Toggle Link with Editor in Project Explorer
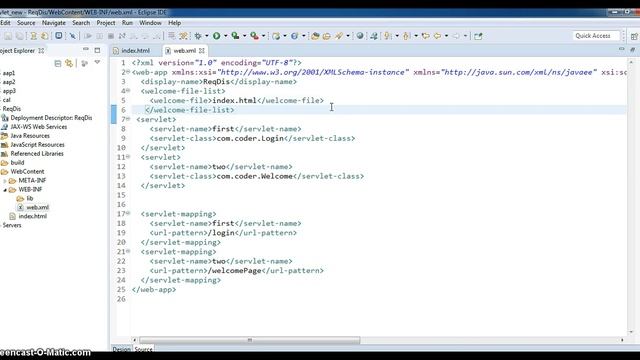 coord(69,63)
